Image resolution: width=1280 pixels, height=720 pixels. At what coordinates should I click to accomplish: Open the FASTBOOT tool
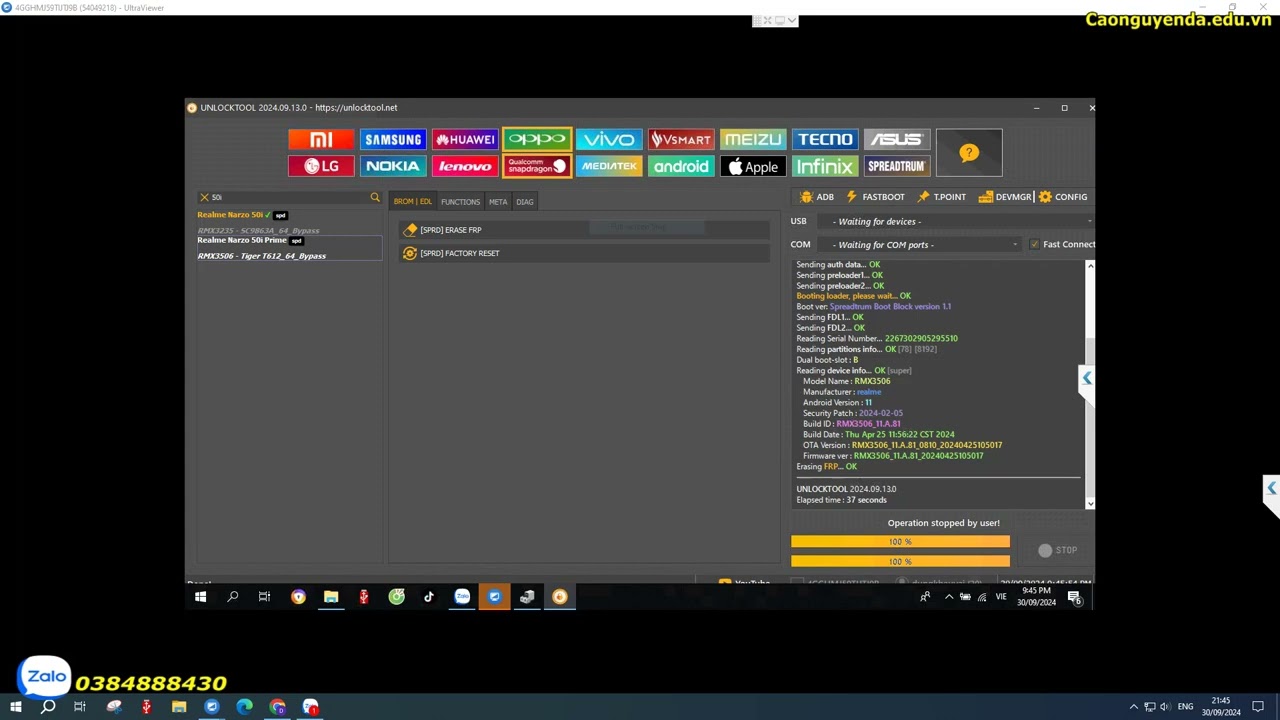coord(875,197)
